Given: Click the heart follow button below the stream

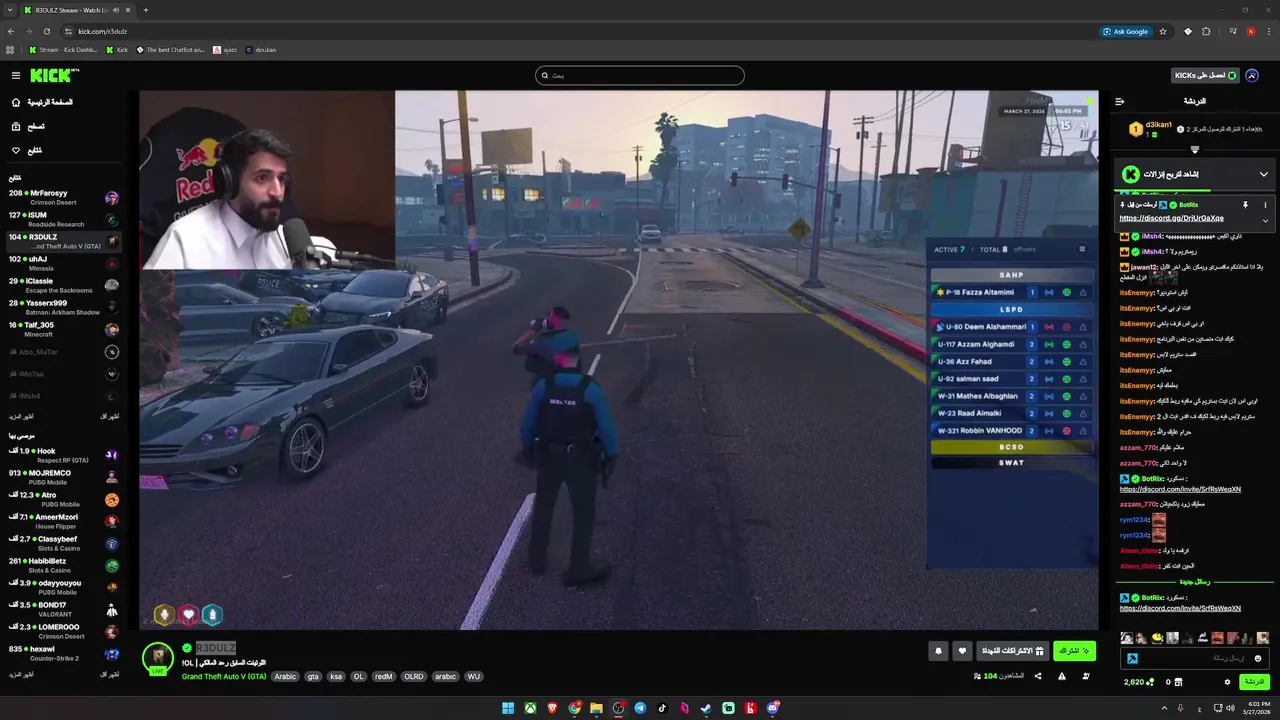Looking at the screenshot, I should click(x=962, y=651).
